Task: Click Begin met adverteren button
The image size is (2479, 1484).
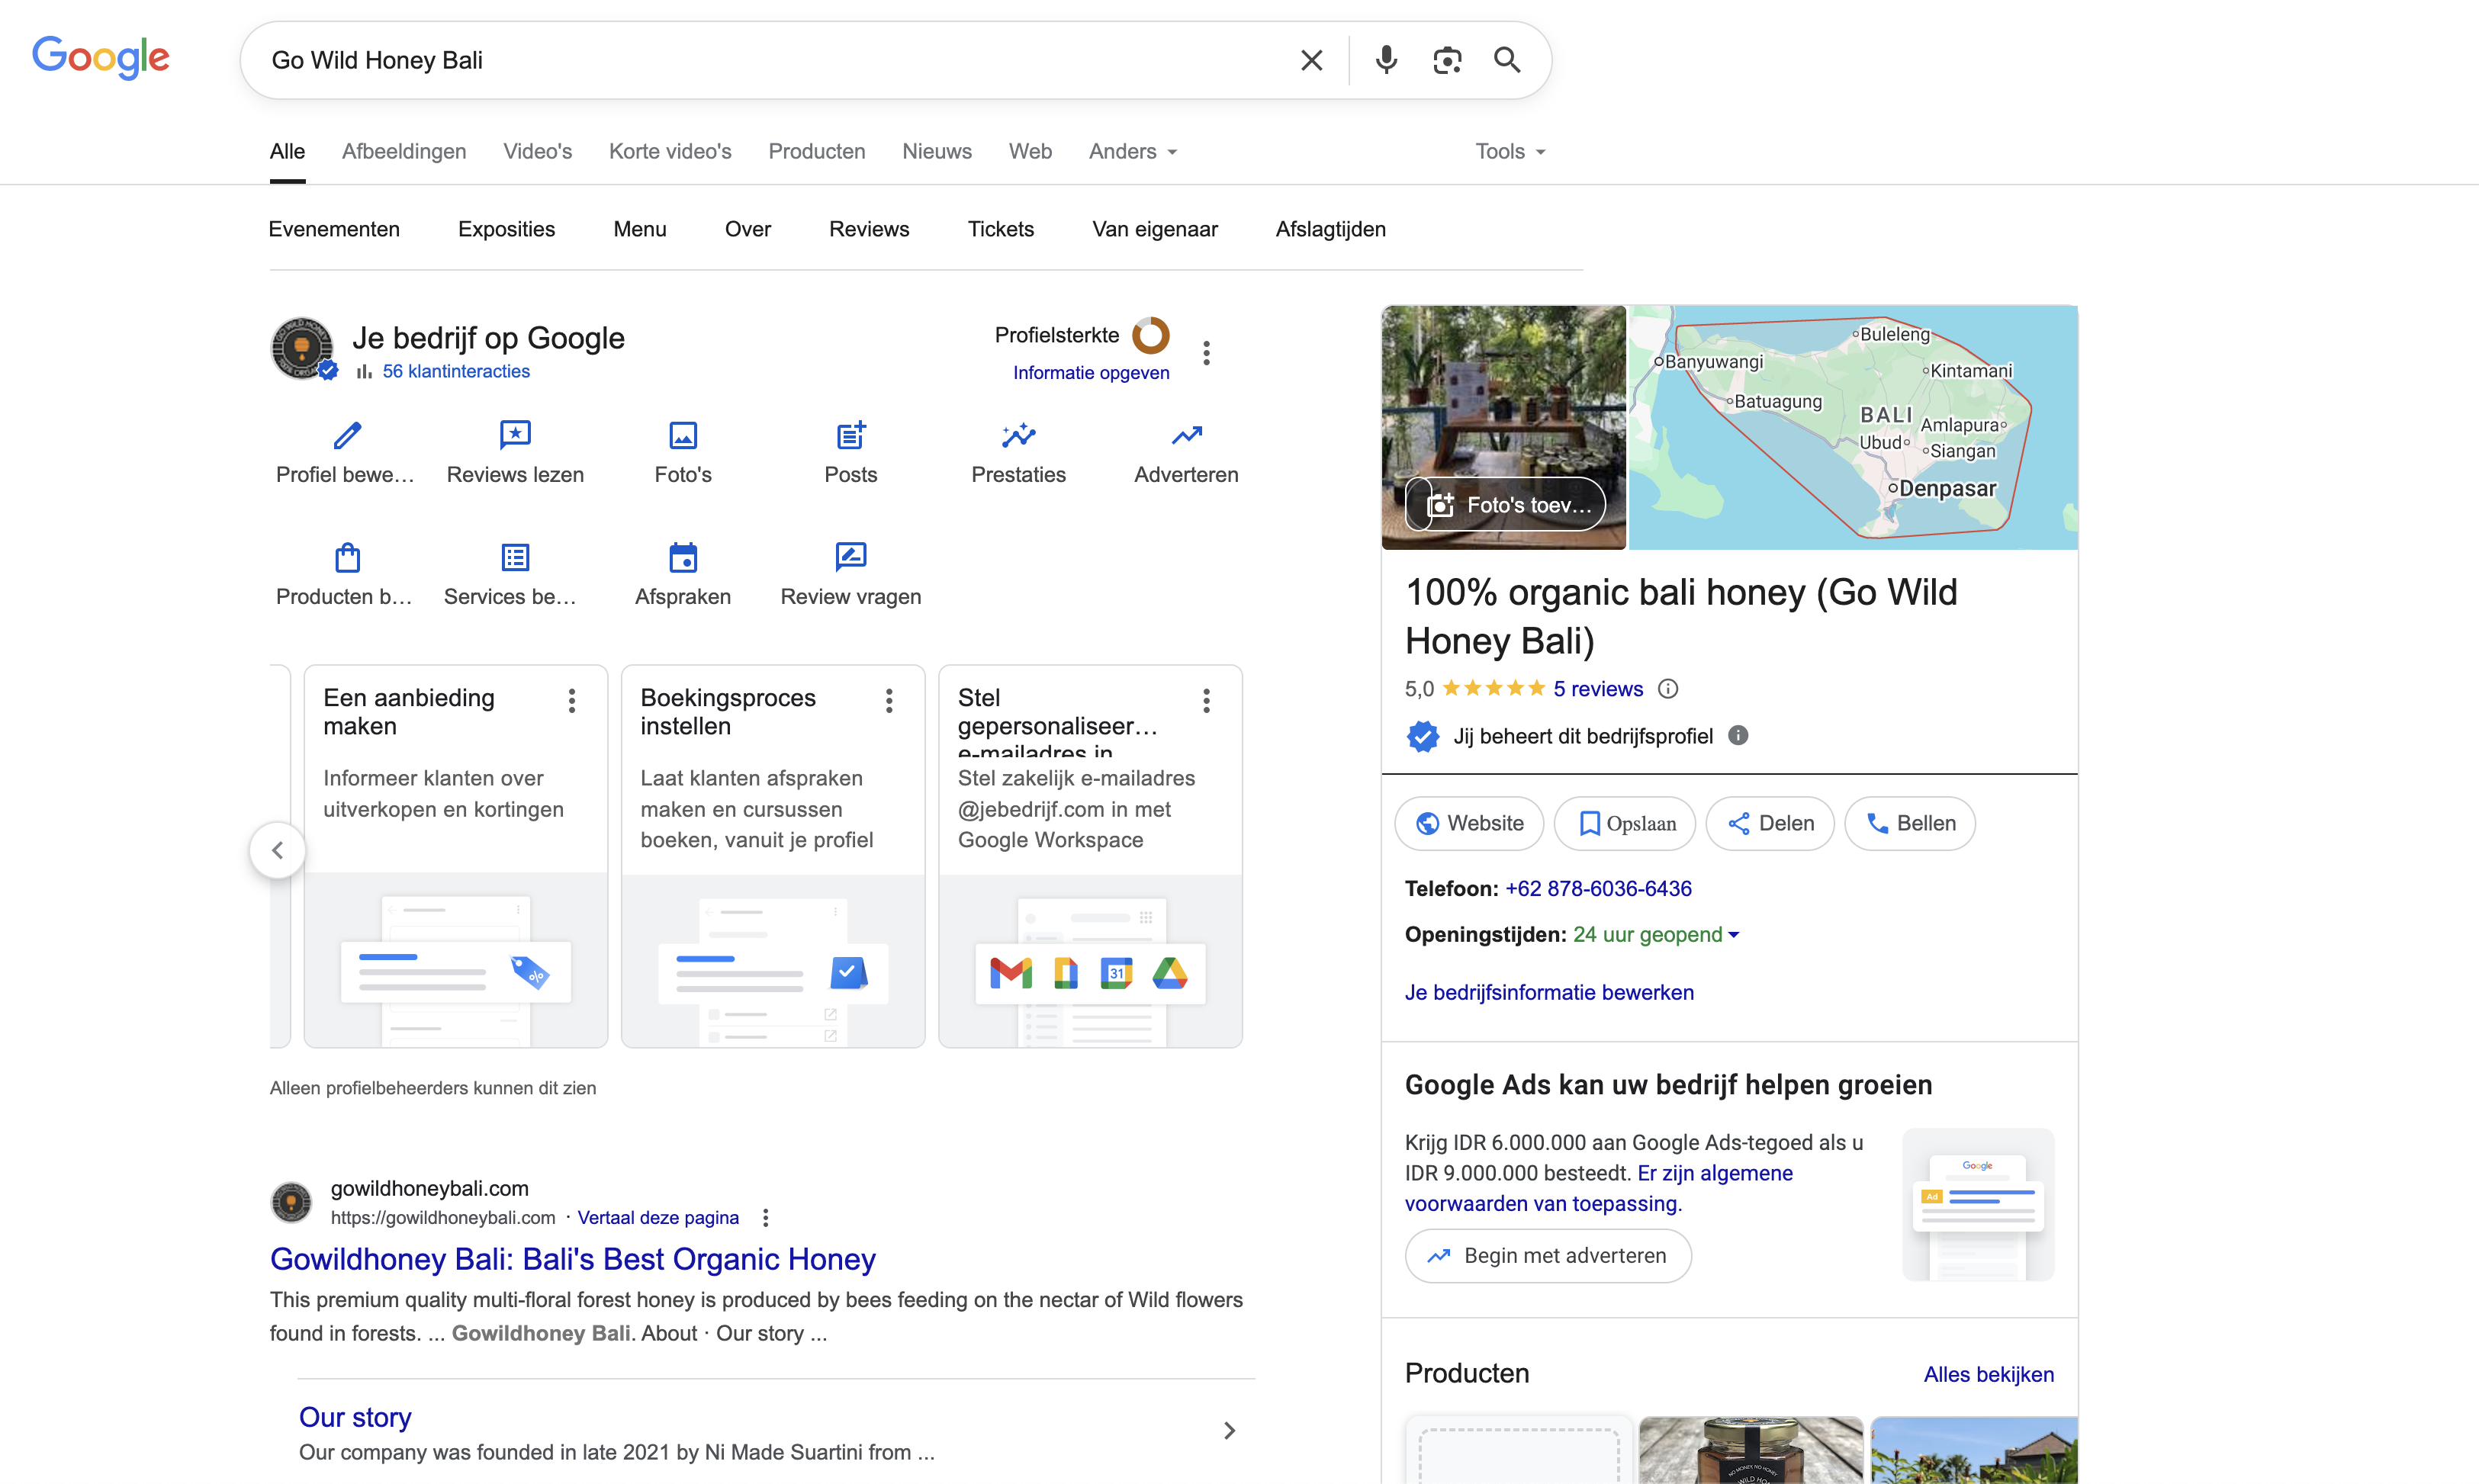Action: [1548, 1256]
